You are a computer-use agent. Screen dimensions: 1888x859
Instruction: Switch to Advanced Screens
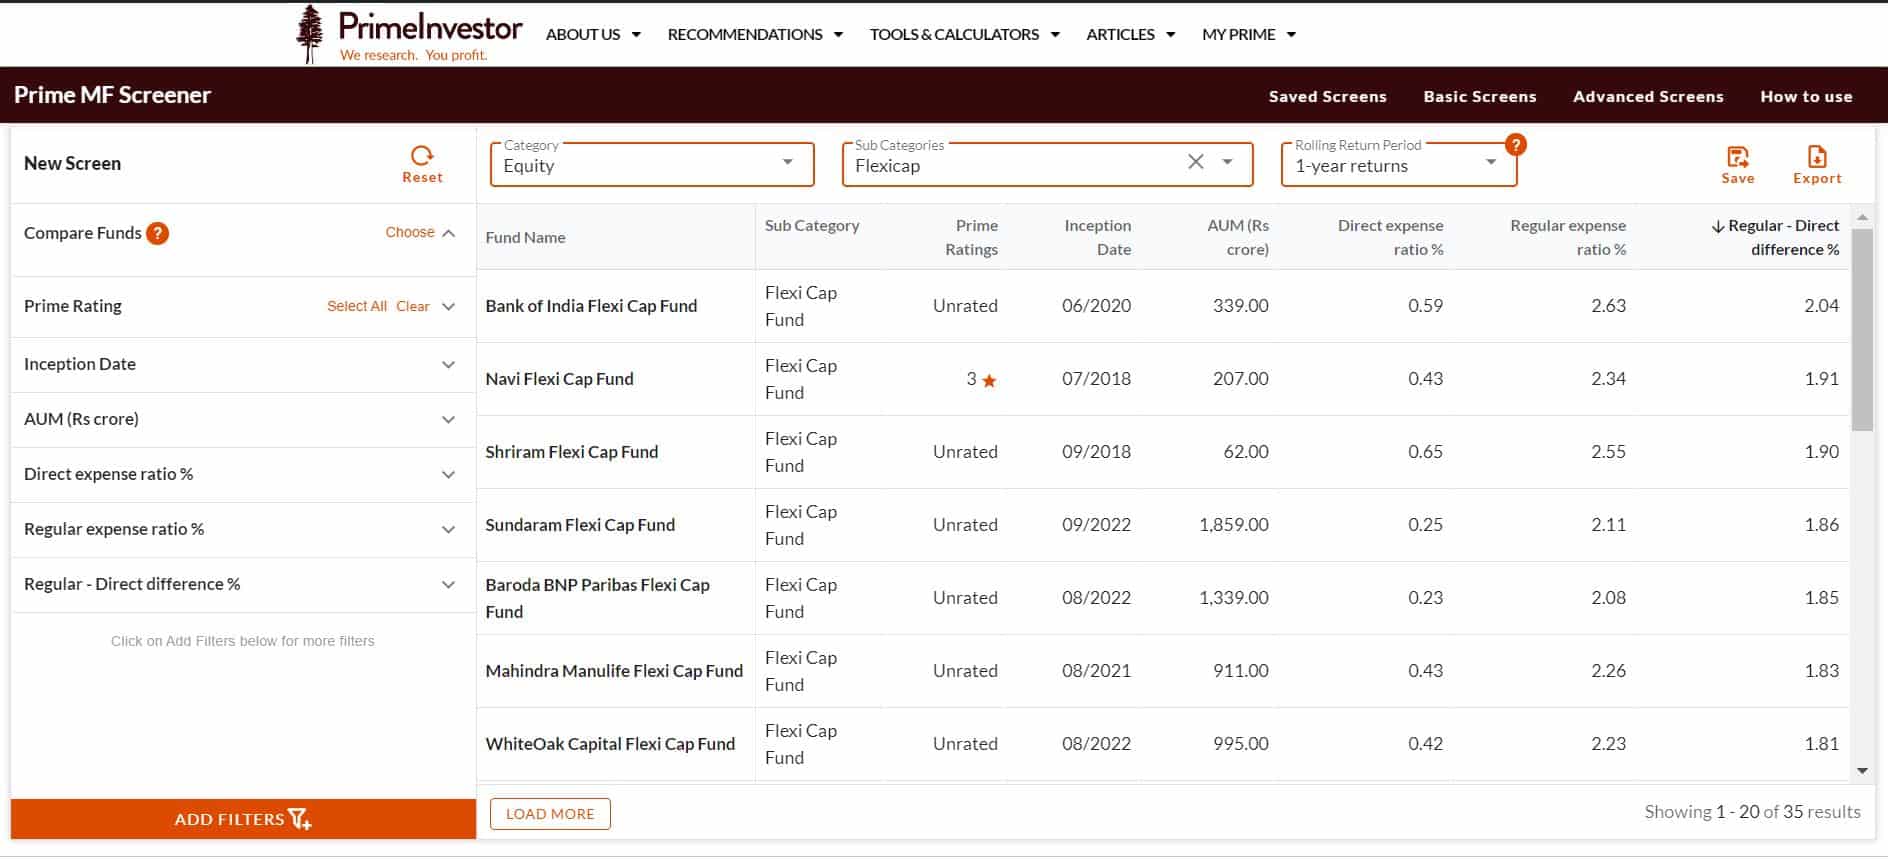click(1648, 97)
